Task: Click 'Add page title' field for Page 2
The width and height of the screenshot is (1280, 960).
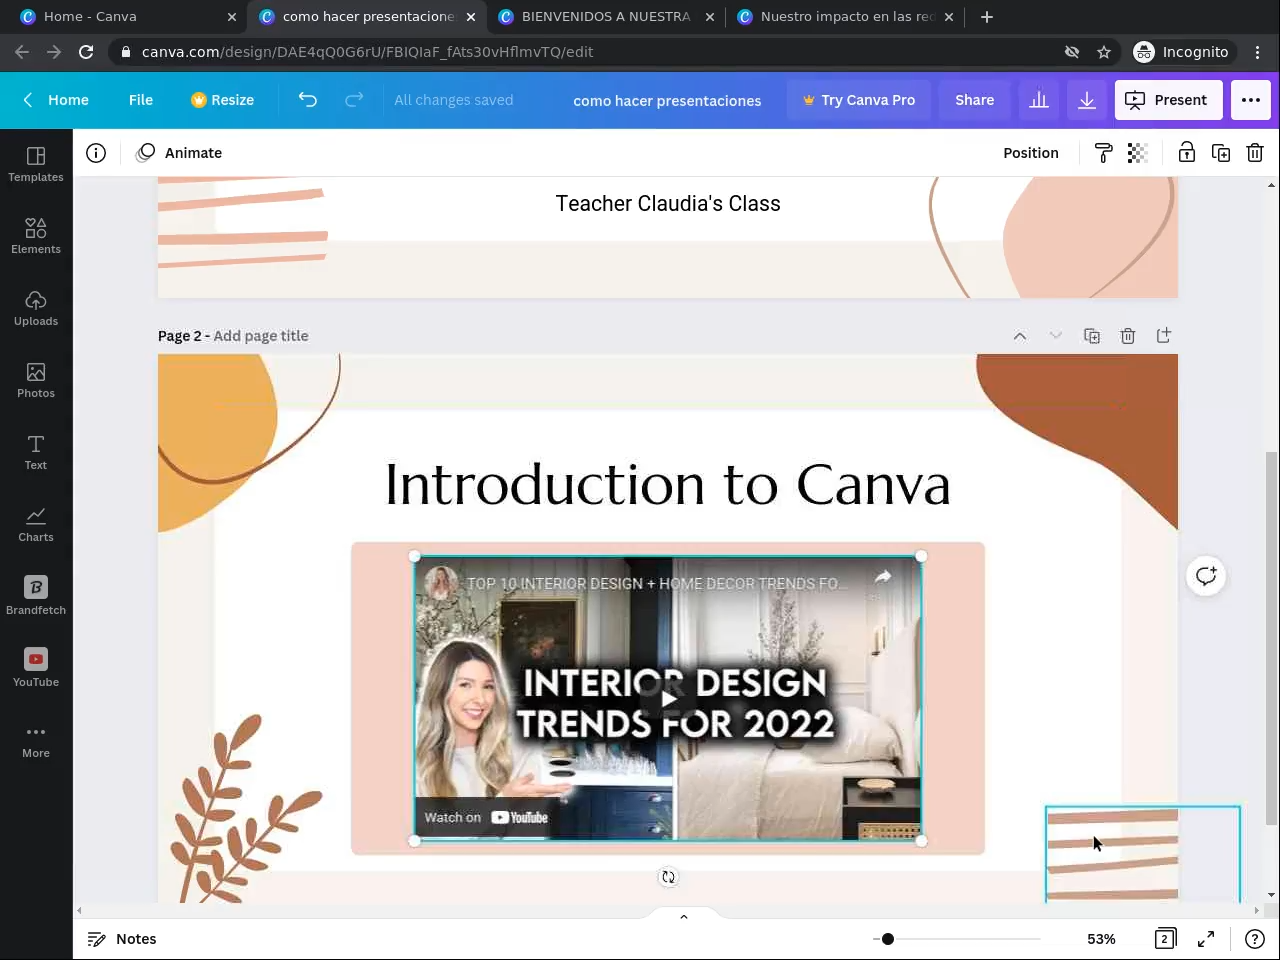Action: point(261,336)
